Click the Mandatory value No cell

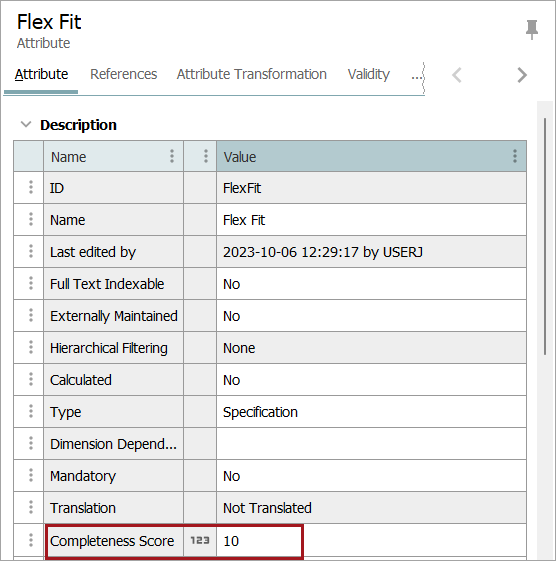tap(371, 475)
